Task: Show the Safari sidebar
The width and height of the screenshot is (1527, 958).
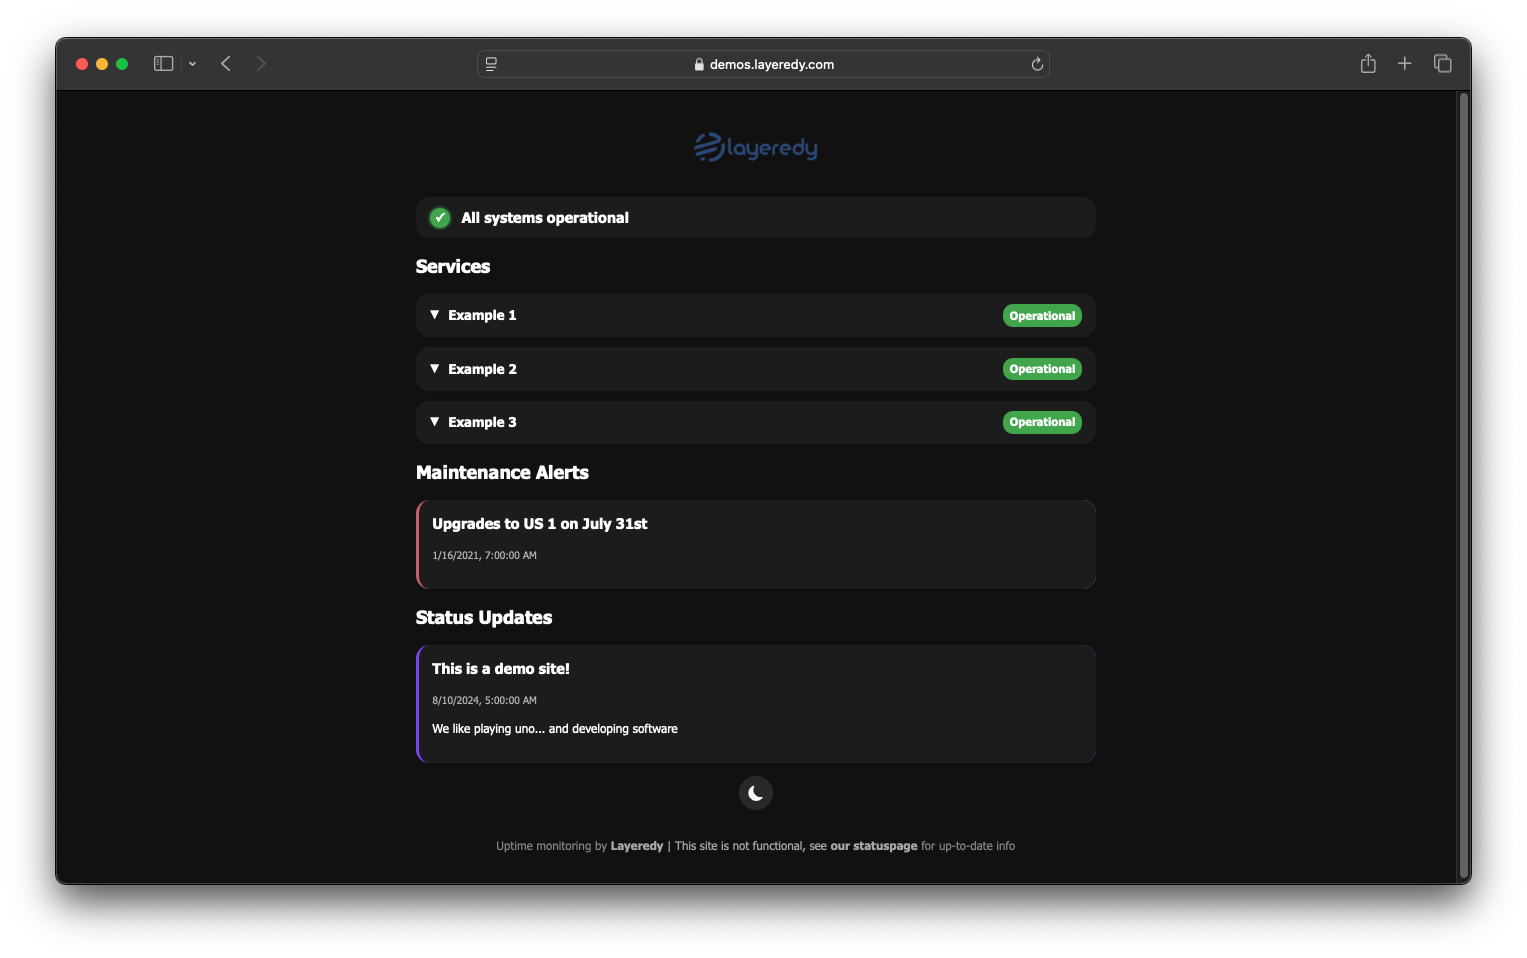Action: pyautogui.click(x=164, y=64)
